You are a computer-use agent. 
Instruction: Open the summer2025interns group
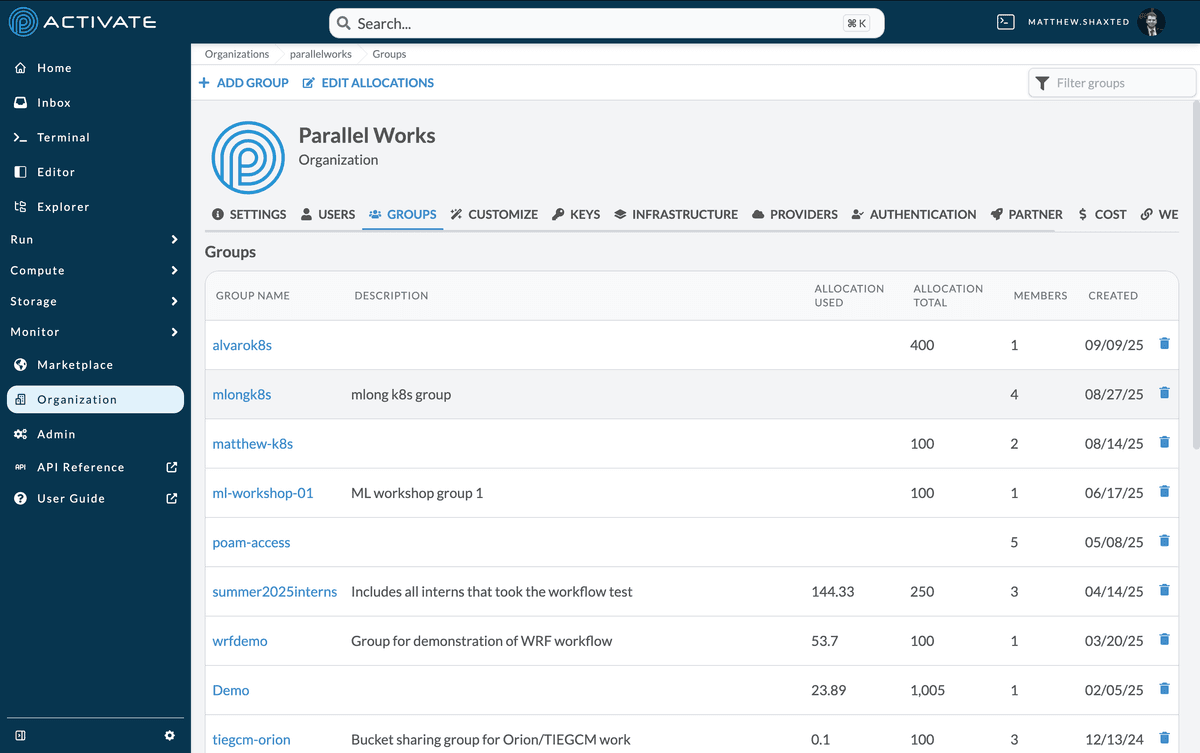[275, 591]
